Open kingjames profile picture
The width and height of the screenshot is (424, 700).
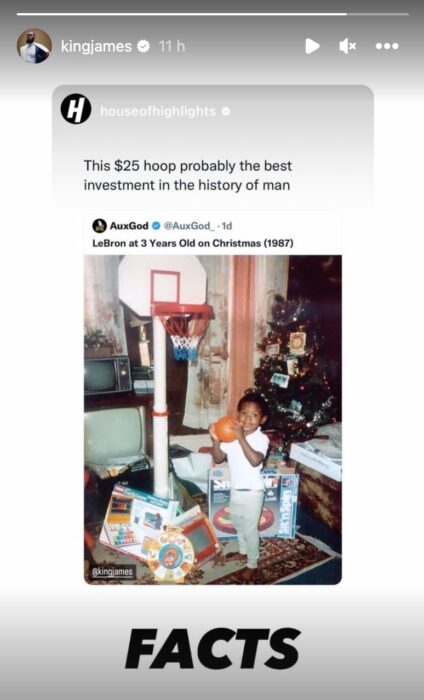click(x=34, y=46)
